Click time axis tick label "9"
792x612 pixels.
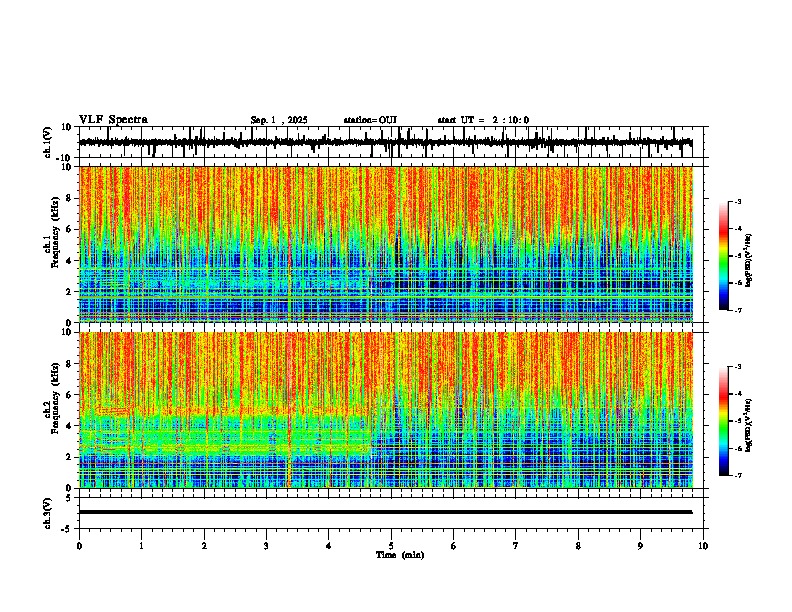(x=640, y=546)
